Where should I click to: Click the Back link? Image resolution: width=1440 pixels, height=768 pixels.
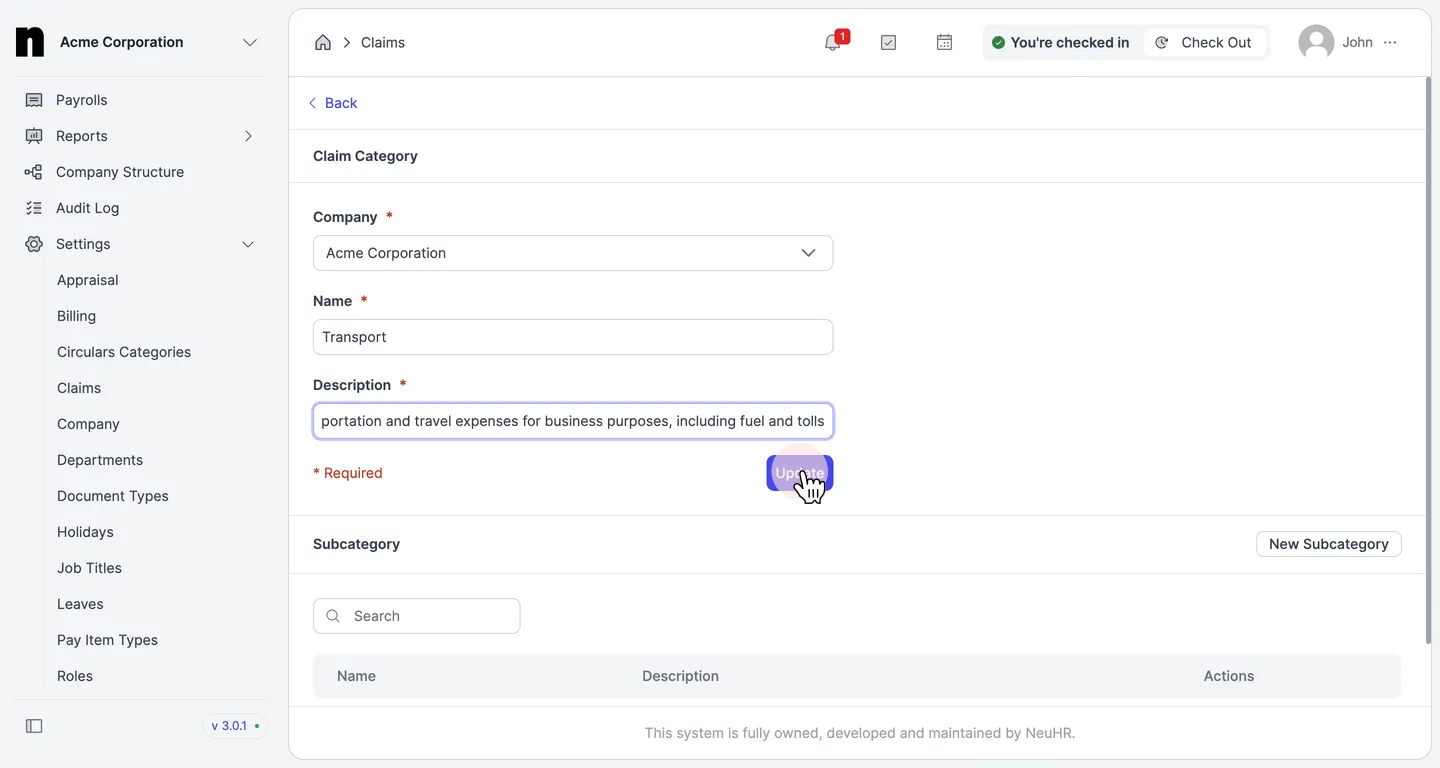pyautogui.click(x=332, y=103)
